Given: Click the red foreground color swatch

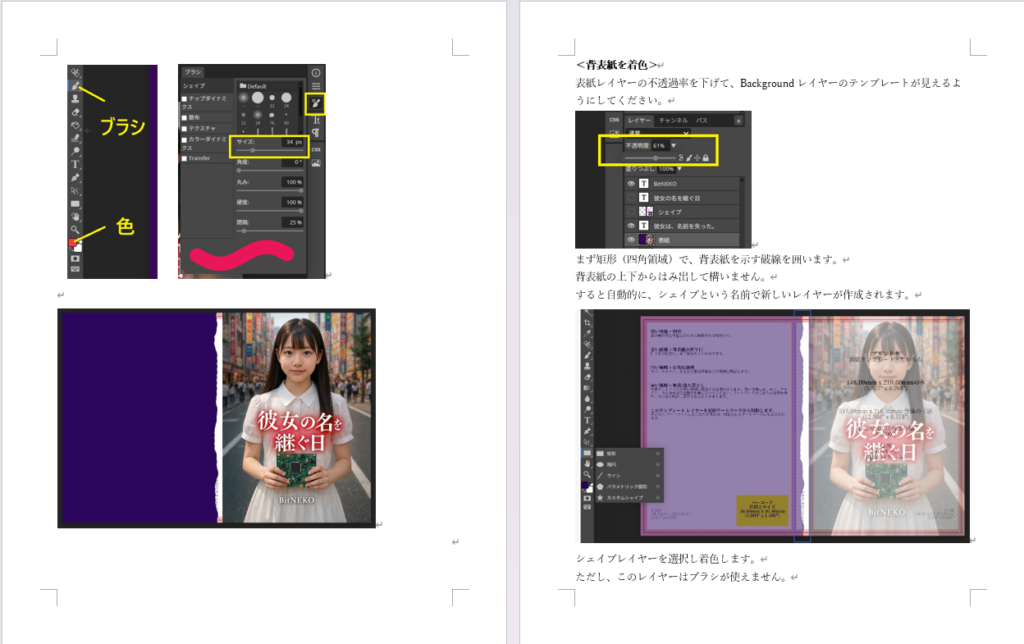Looking at the screenshot, I should pyautogui.click(x=72, y=243).
